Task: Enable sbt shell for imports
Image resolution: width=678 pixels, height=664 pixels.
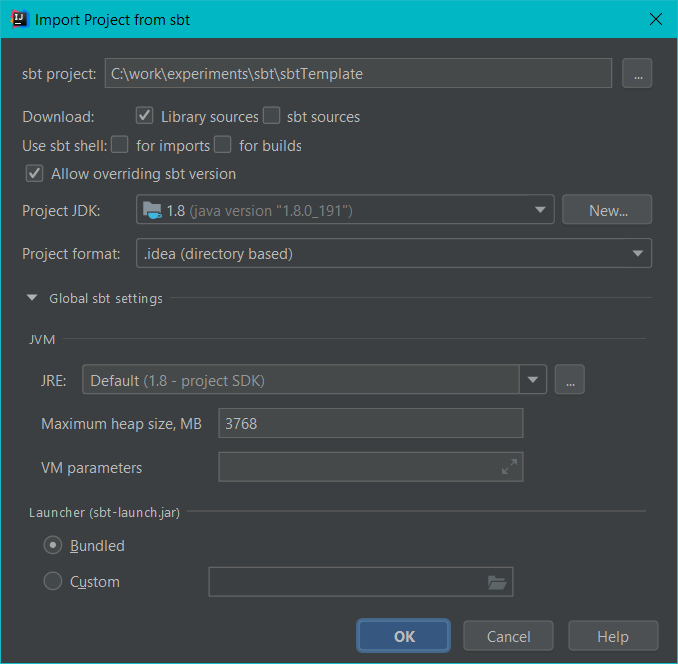Action: click(120, 145)
